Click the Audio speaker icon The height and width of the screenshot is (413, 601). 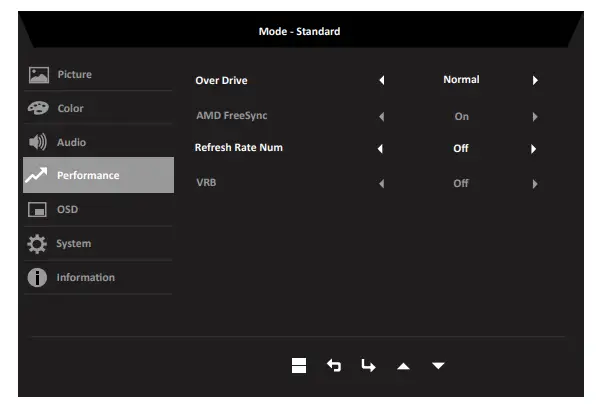coord(38,142)
